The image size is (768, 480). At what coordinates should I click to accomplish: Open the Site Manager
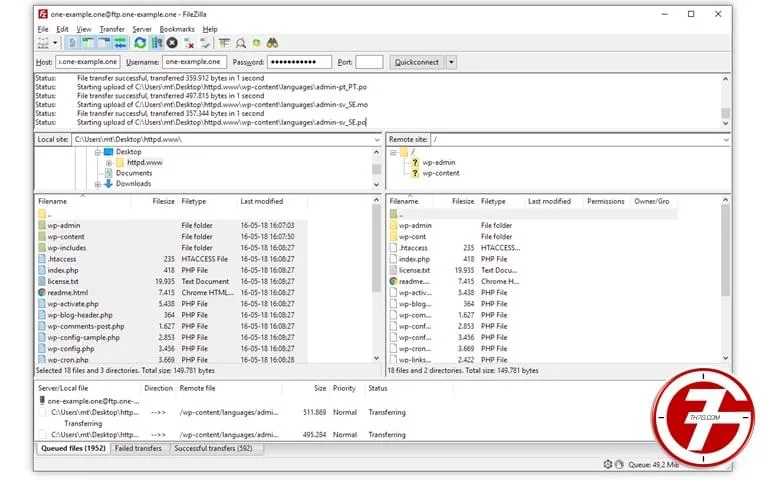click(44, 43)
